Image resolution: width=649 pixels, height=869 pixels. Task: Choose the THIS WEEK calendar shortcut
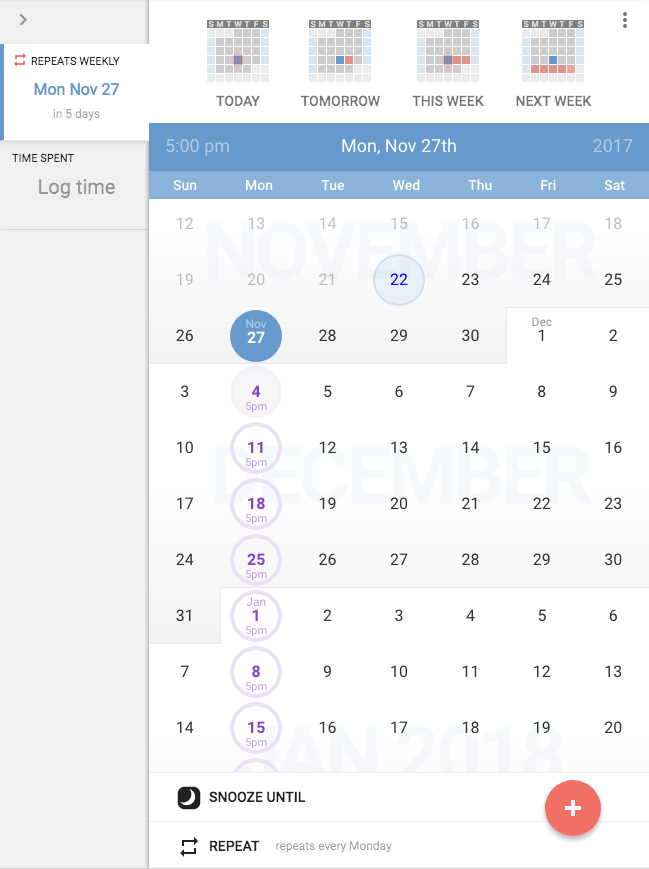tap(448, 52)
